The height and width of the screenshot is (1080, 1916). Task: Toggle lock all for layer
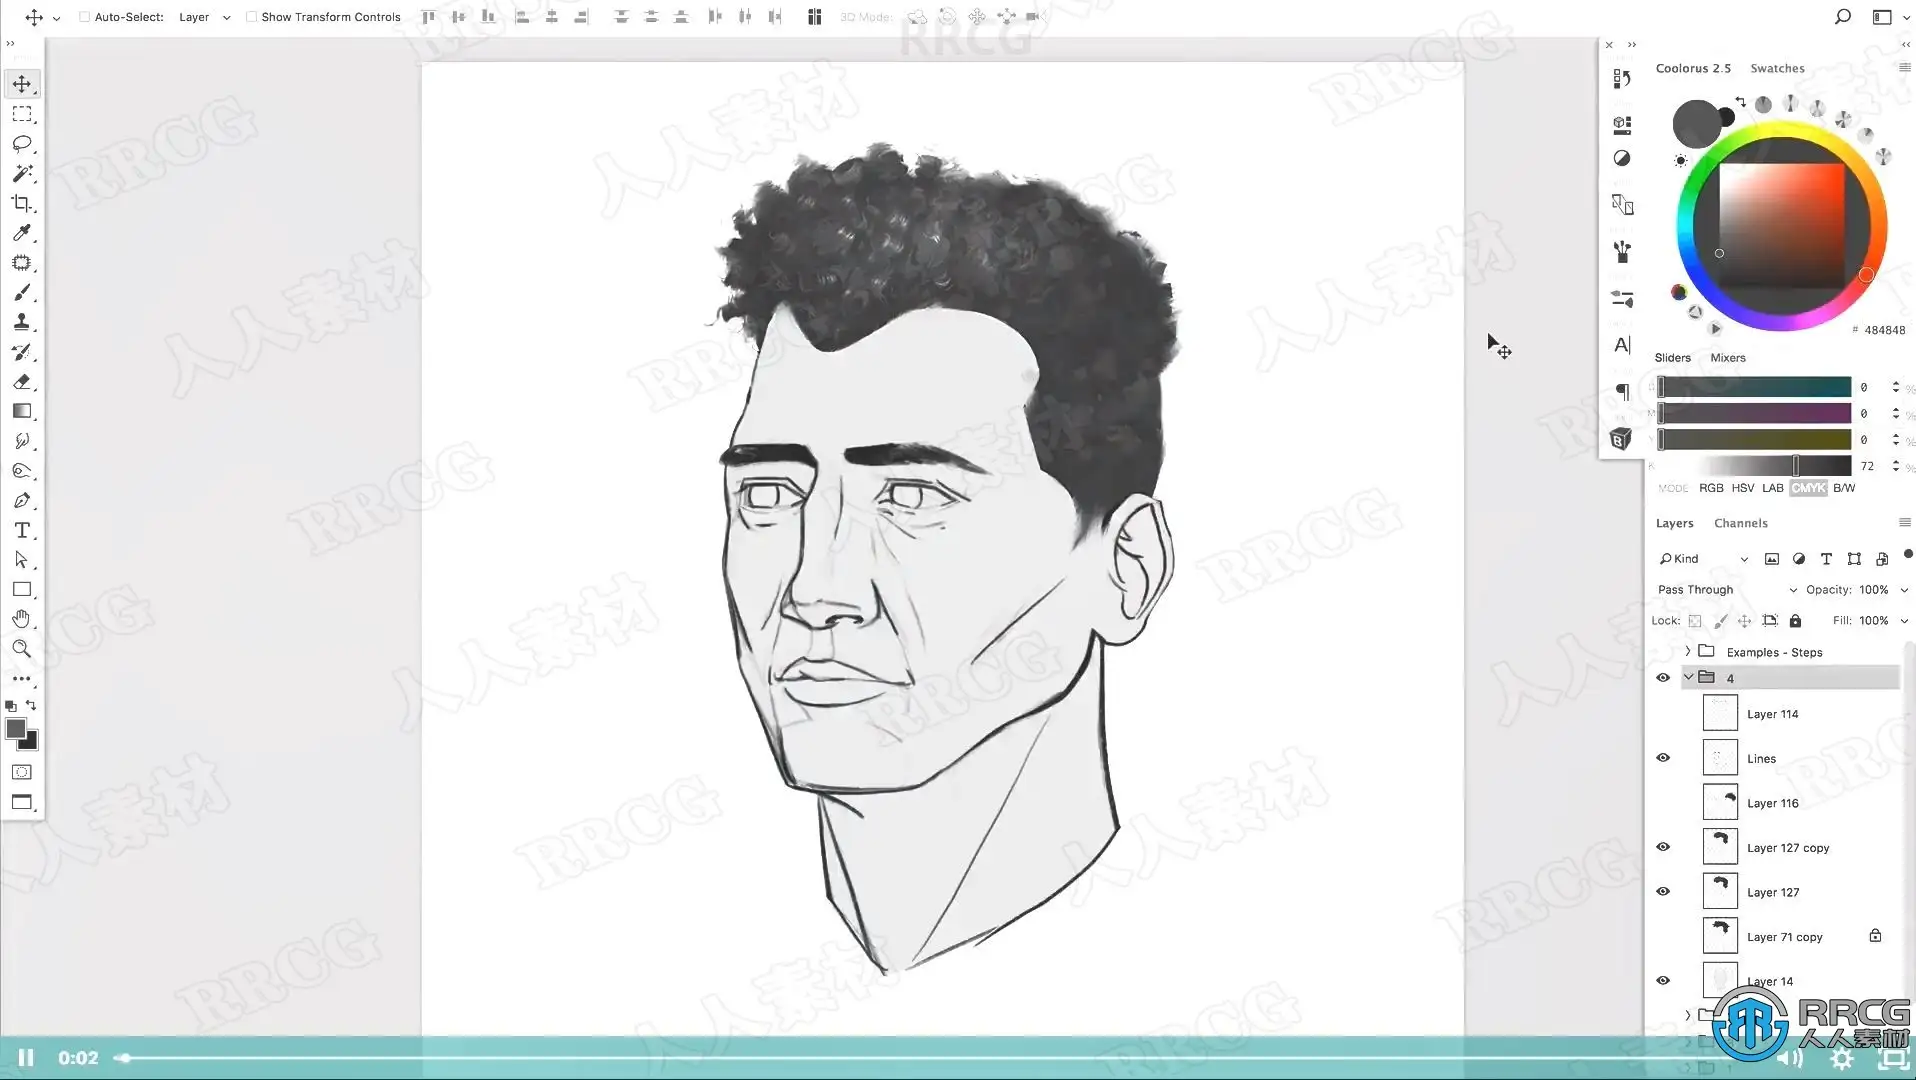1795,621
